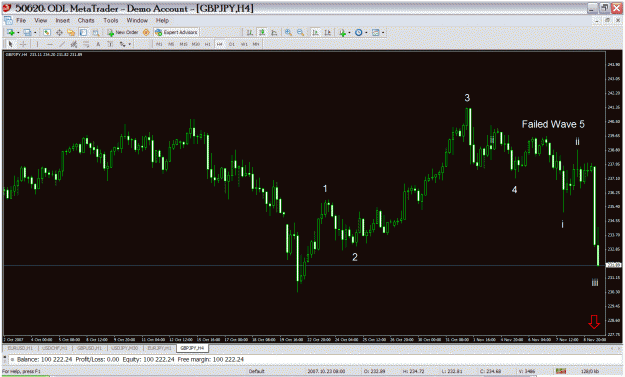The image size is (625, 377).
Task: Switch to H1 timeframe
Action: coord(208,44)
